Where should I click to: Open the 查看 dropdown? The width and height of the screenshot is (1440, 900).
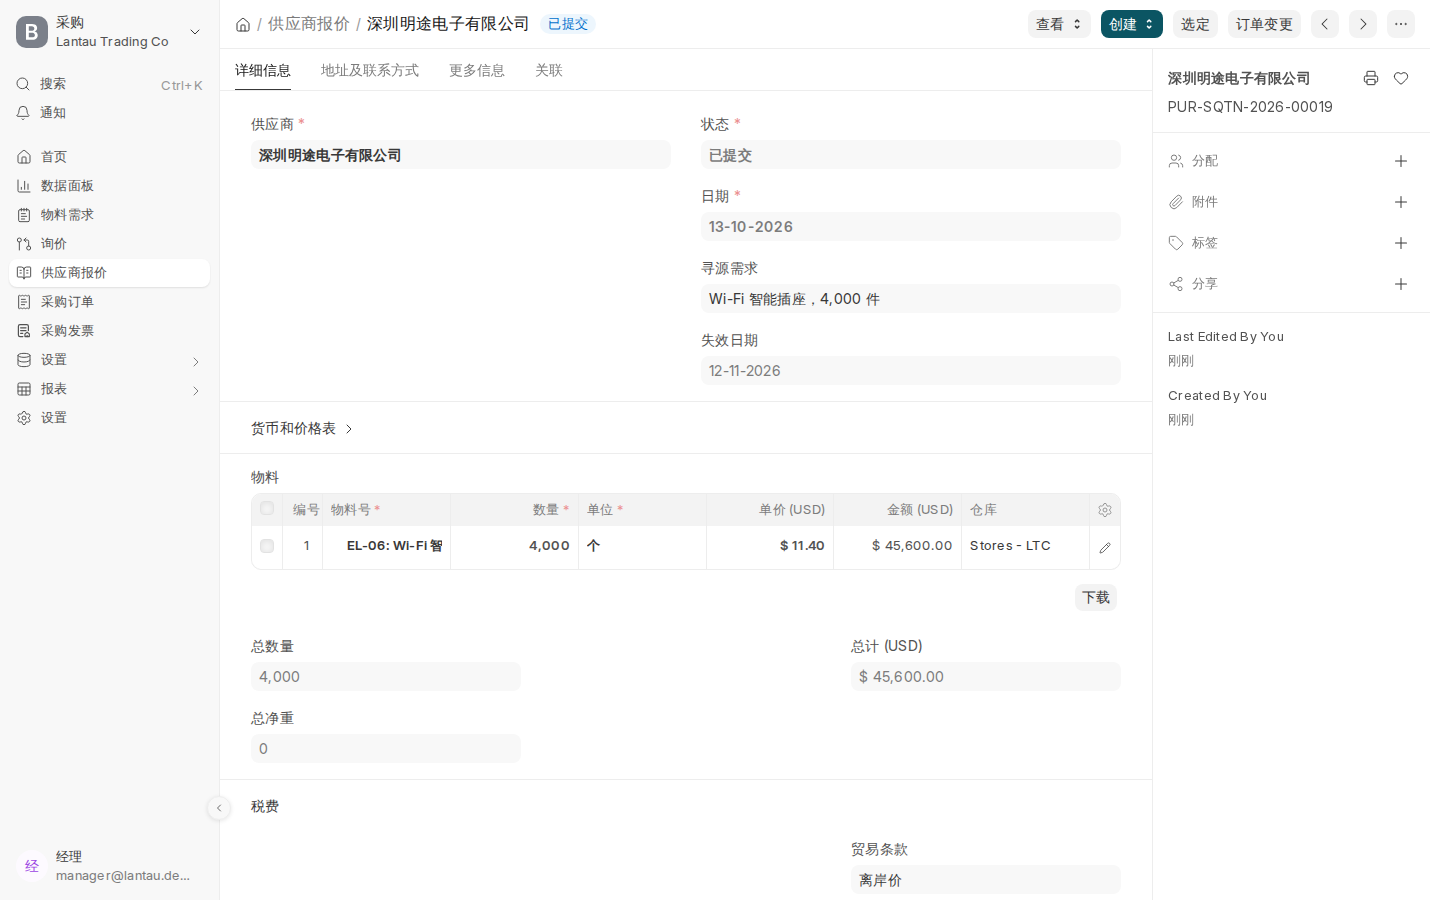1059,24
